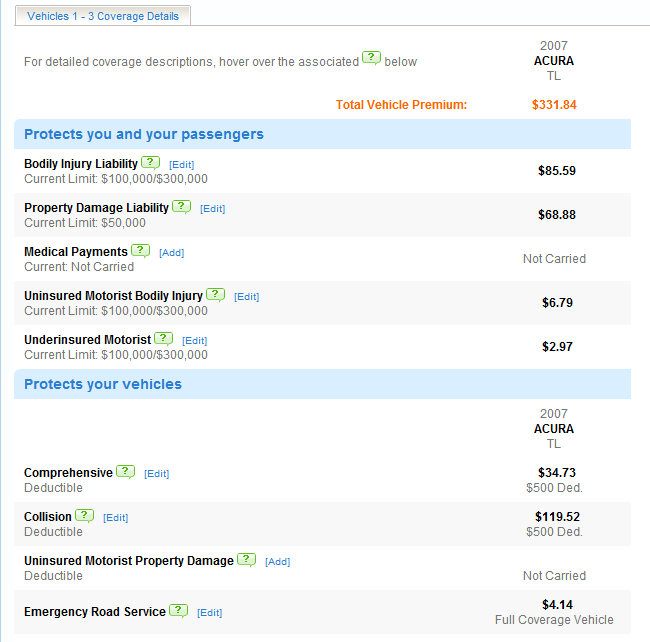Click the Emergency Road Service help icon

pos(178,610)
